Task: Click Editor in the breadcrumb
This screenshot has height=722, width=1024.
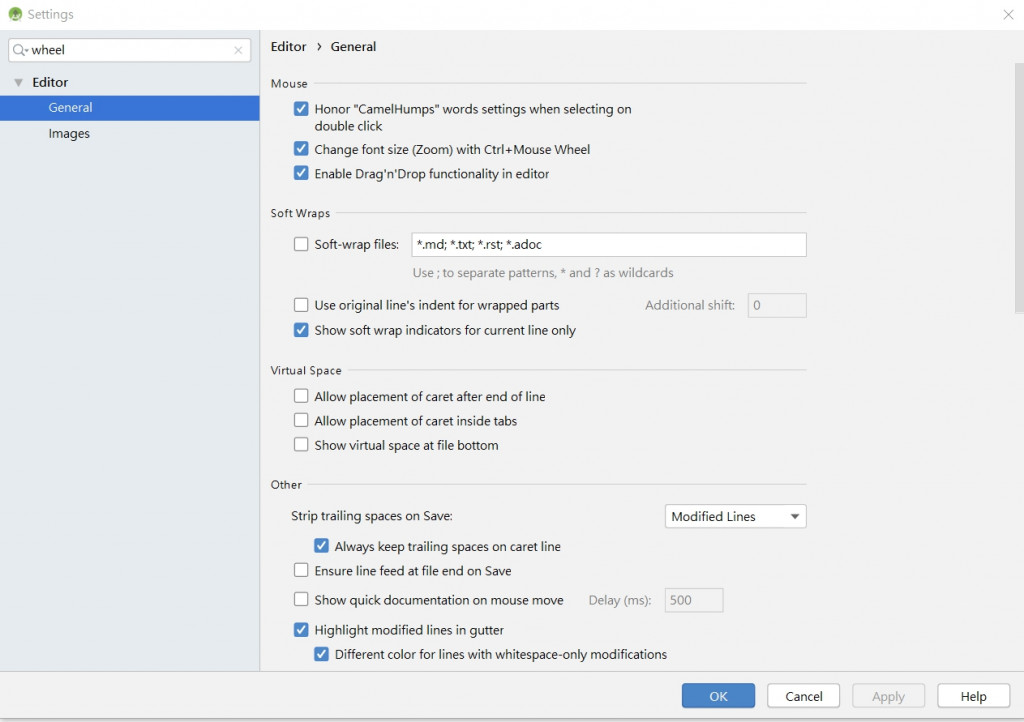Action: 288,47
